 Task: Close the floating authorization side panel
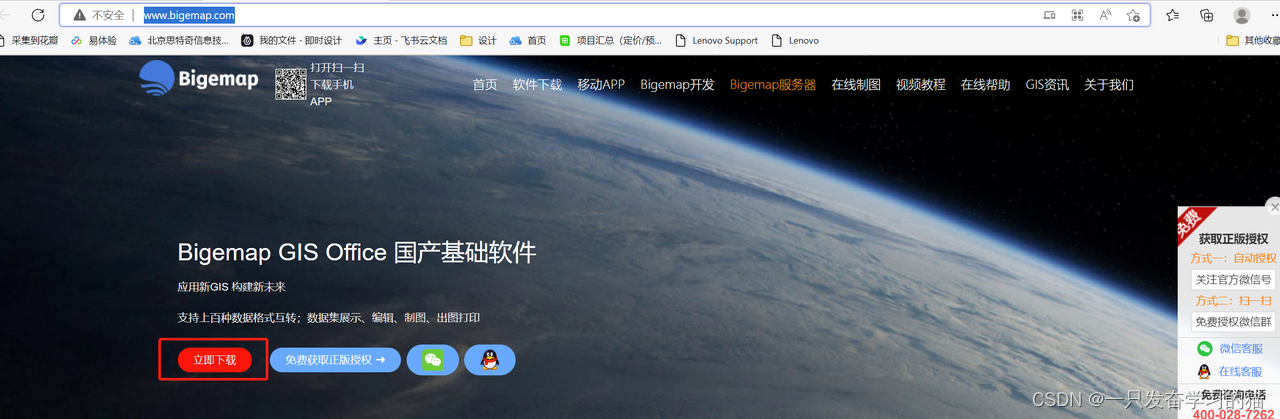(1273, 207)
